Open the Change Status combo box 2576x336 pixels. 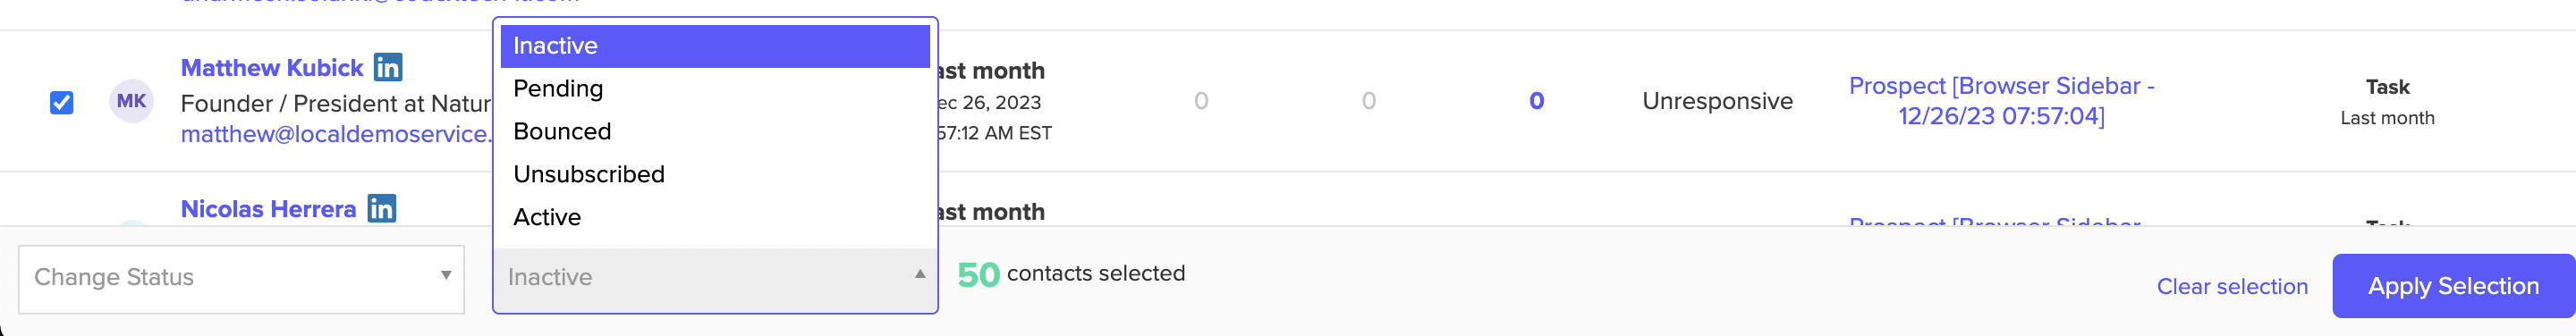242,279
